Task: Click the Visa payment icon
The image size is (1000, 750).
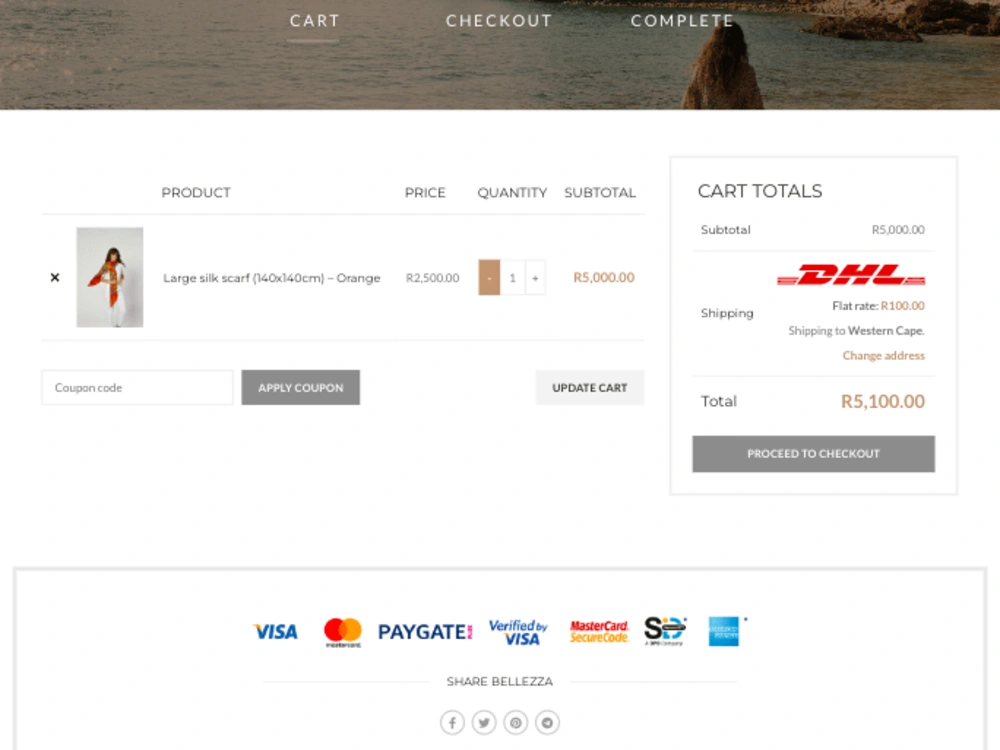Action: 275,631
